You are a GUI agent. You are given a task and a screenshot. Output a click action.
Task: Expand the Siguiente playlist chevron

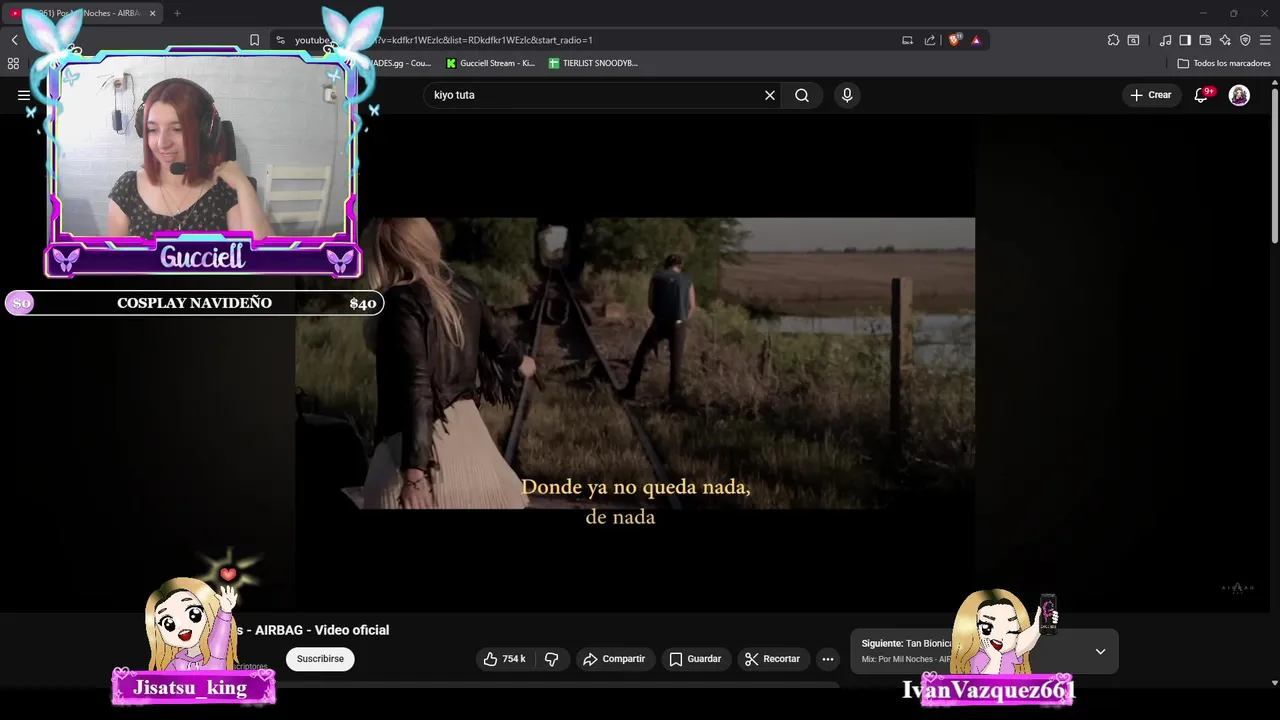[1100, 651]
